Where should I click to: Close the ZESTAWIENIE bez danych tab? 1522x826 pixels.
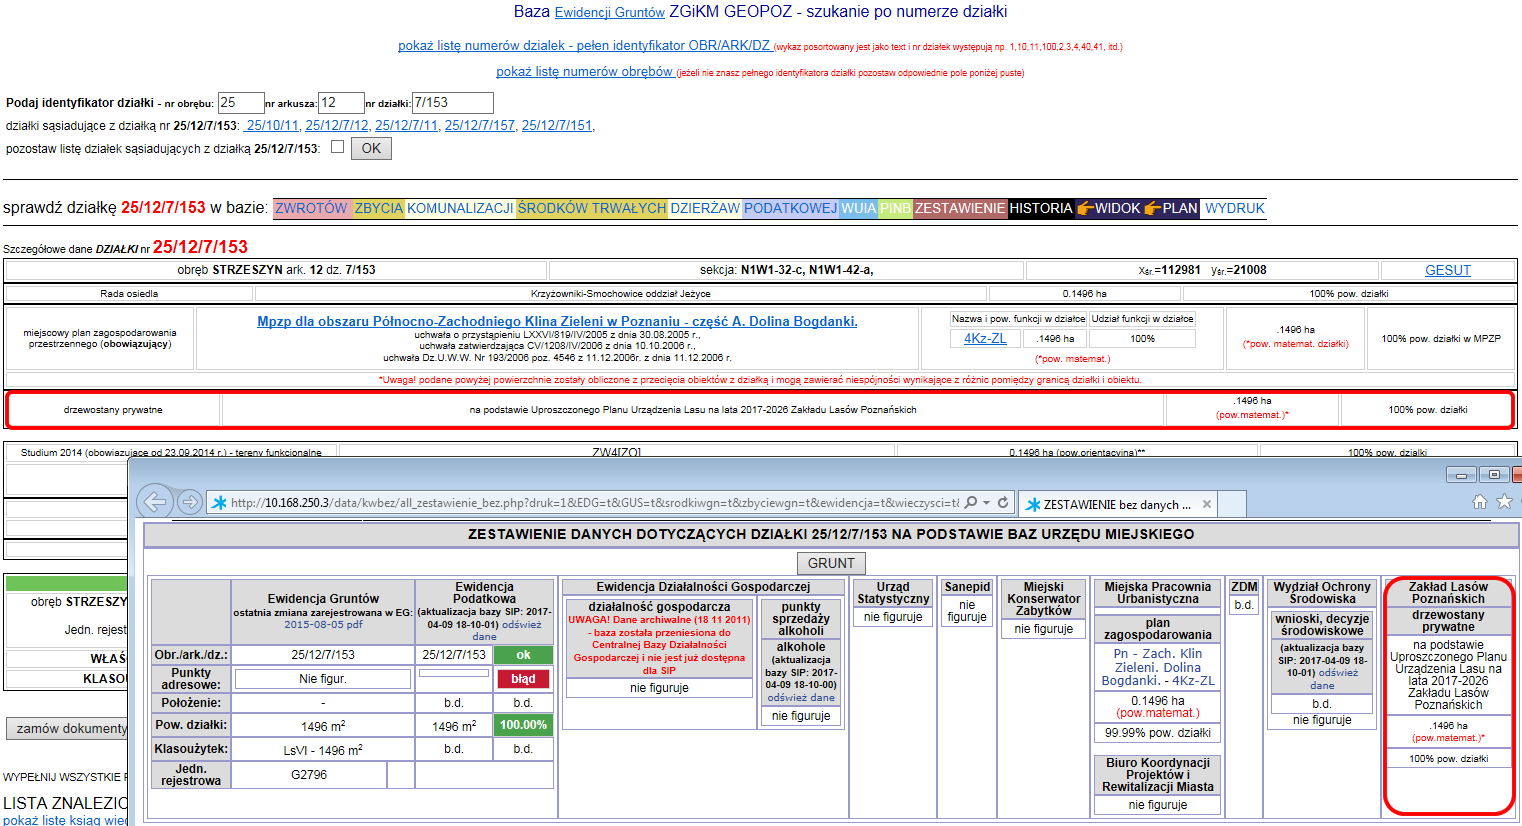1207,505
